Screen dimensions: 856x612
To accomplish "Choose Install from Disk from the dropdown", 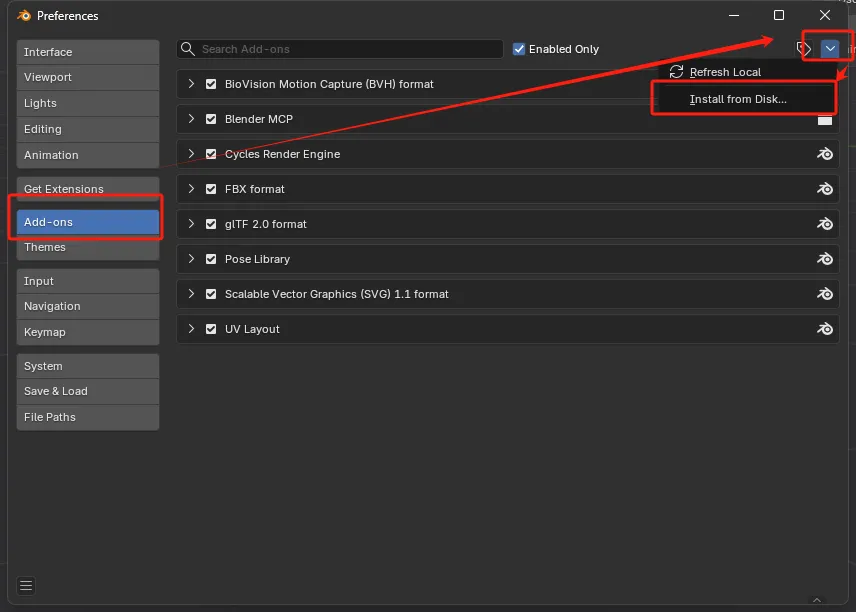I will click(x=746, y=99).
